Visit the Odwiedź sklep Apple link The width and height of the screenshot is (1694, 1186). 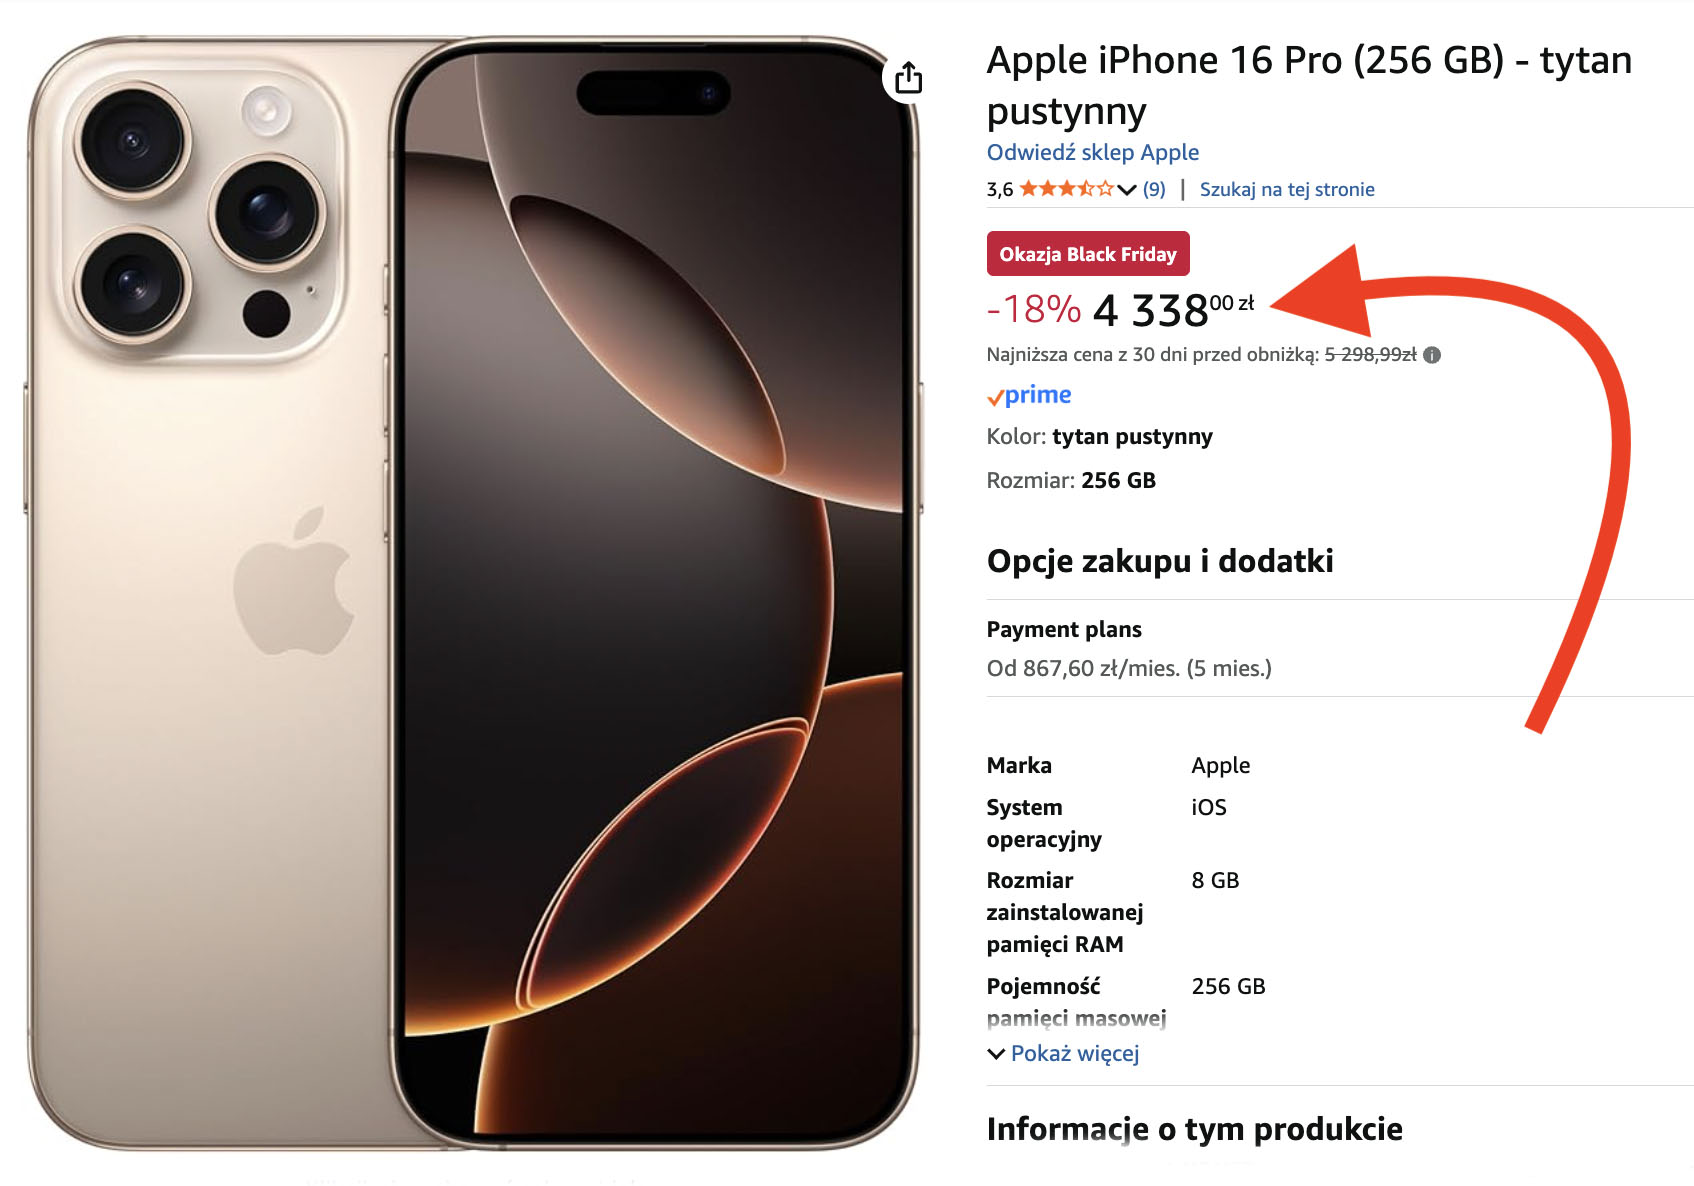(1093, 152)
